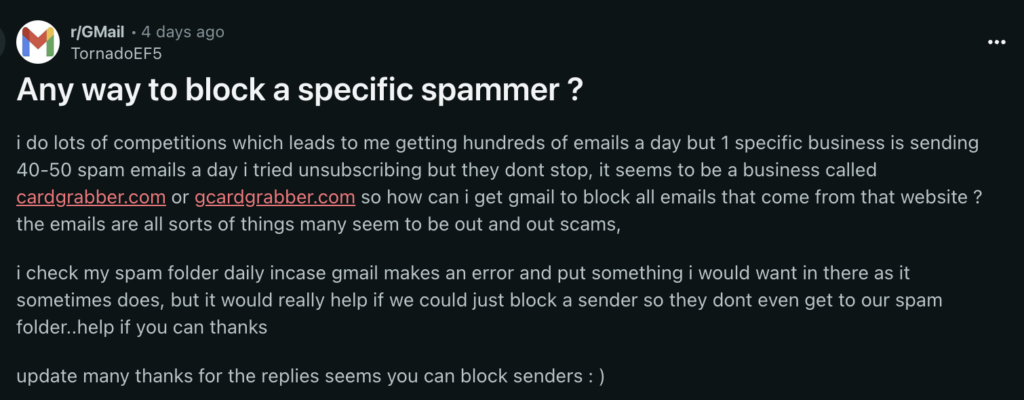The image size is (1024, 400).
Task: Click the Gmail subreddit avatar icon
Action: click(38, 42)
